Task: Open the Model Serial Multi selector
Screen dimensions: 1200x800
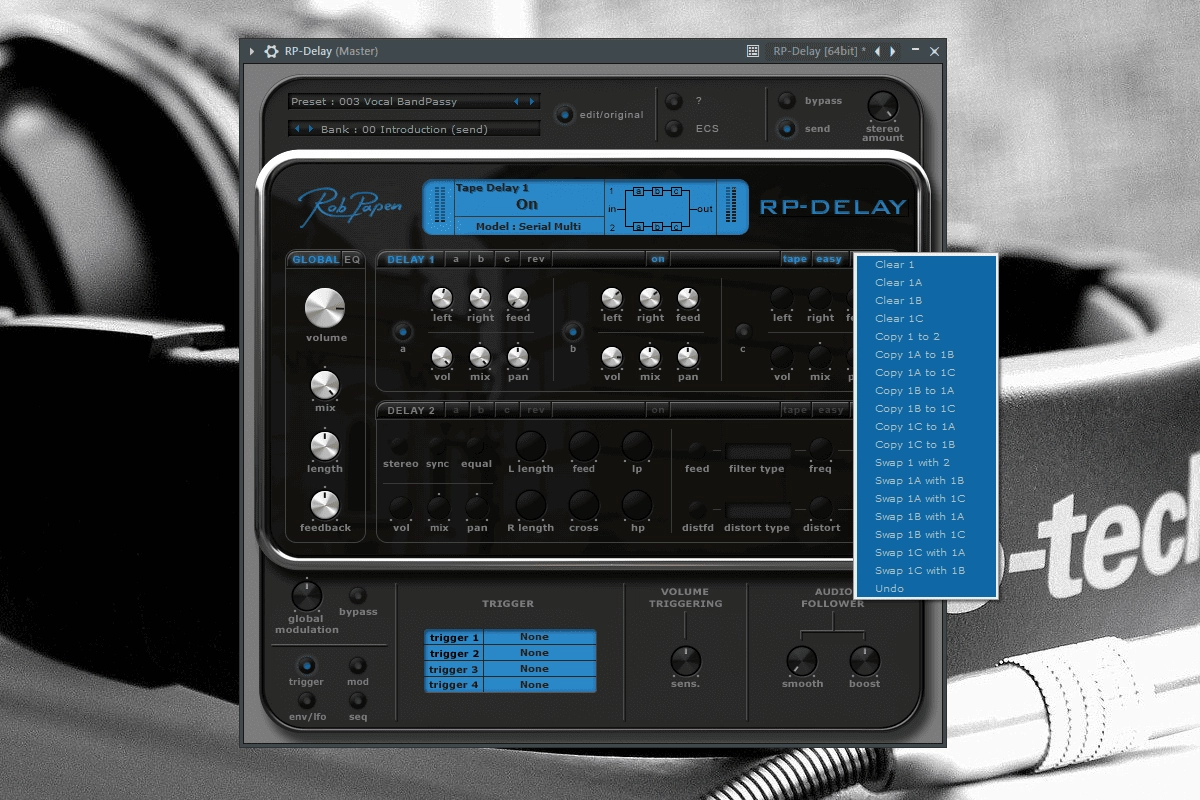Action: 529,226
